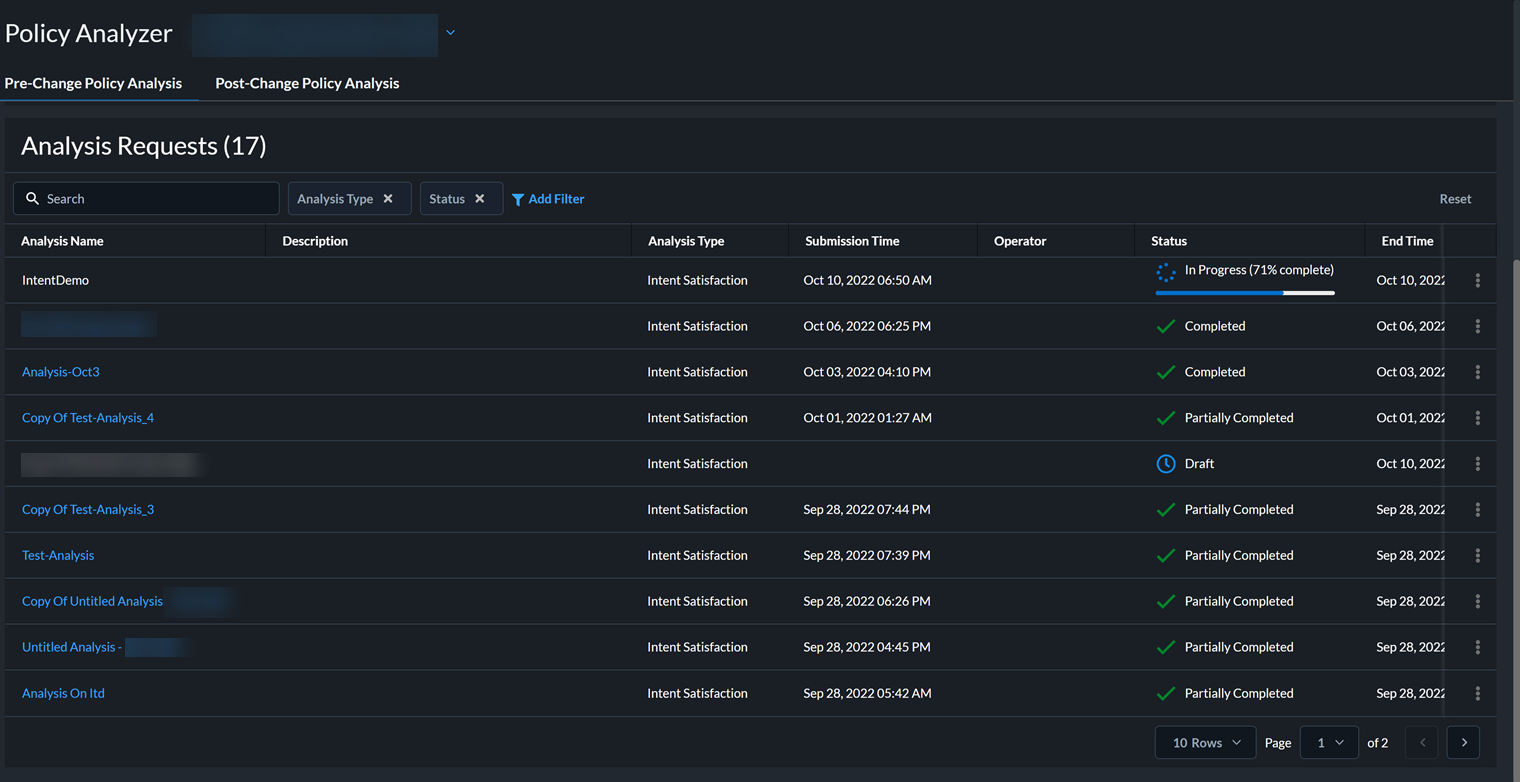The image size is (1520, 782).
Task: Click the IntentDemo progress bar
Action: [1244, 293]
